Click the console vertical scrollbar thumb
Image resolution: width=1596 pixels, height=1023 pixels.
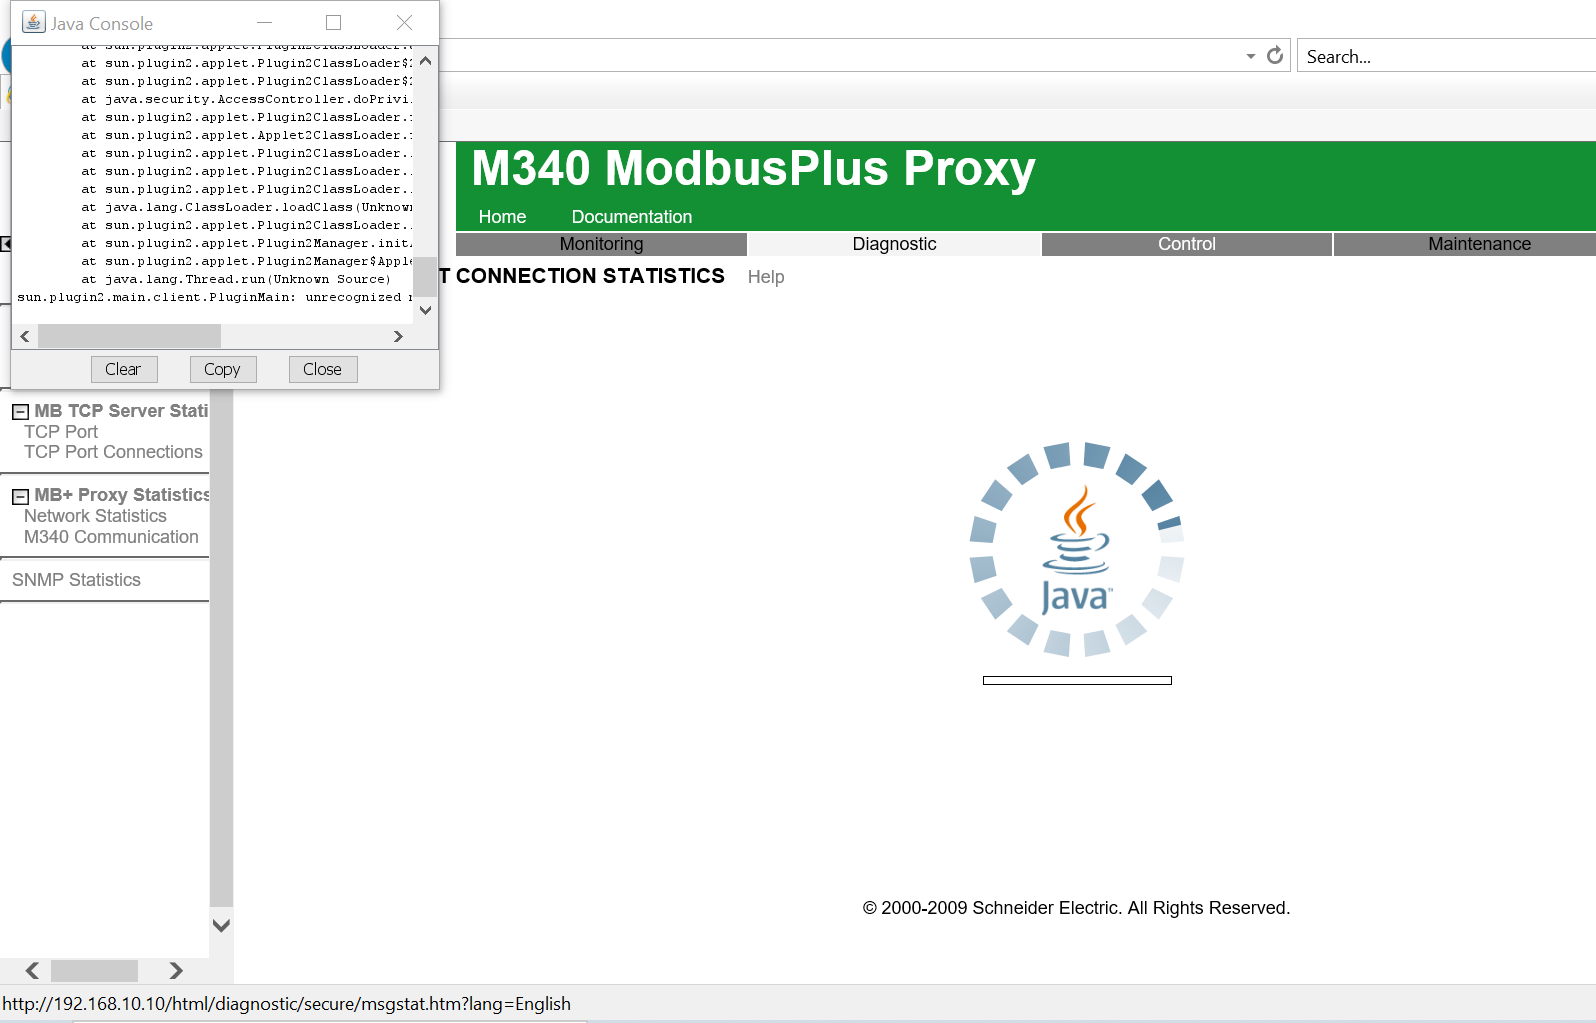426,276
